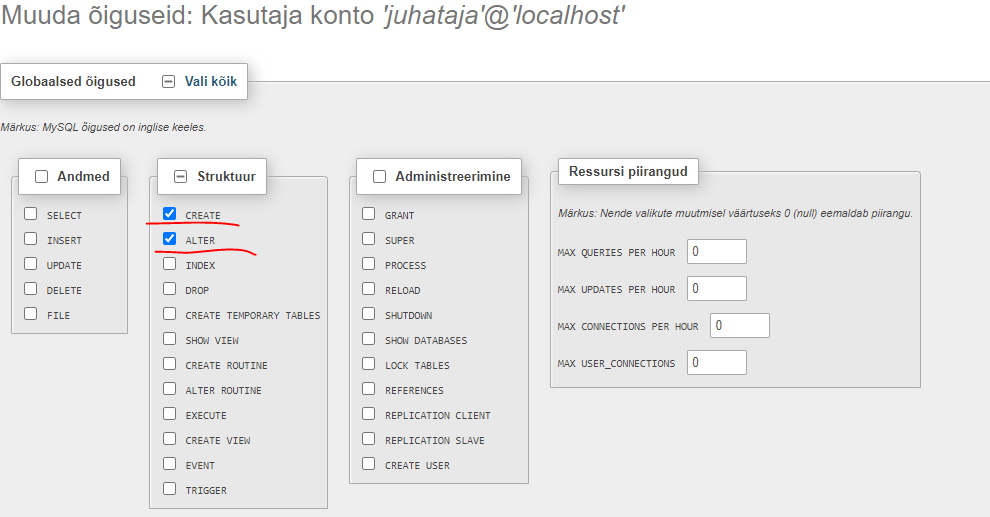Select all Andmed privileges checkbox
Image resolution: width=990 pixels, height=517 pixels.
click(42, 177)
